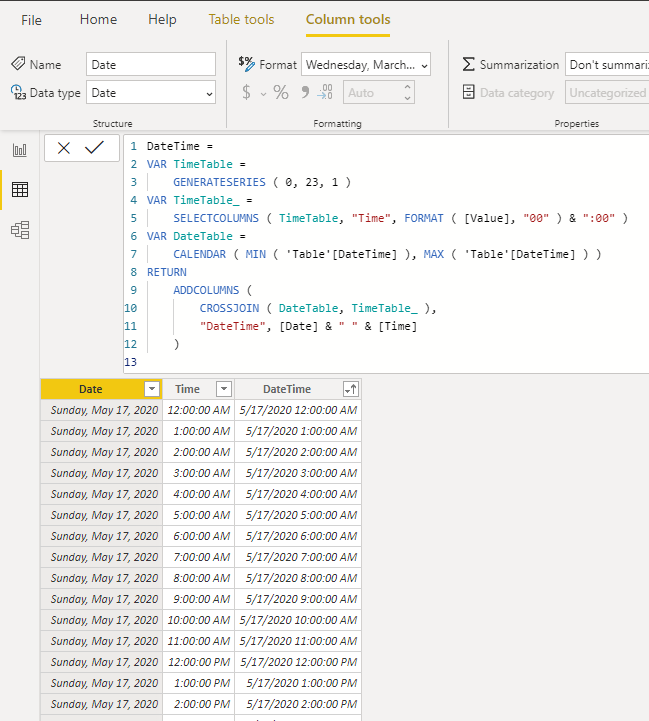Click the Name tag icon
This screenshot has width=649, height=721.
[18, 63]
